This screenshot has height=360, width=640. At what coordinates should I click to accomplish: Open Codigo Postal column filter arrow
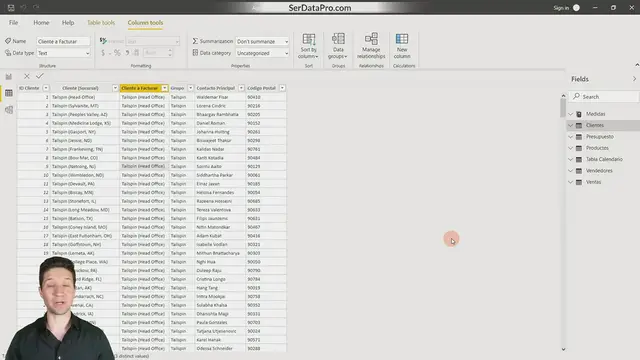point(282,88)
